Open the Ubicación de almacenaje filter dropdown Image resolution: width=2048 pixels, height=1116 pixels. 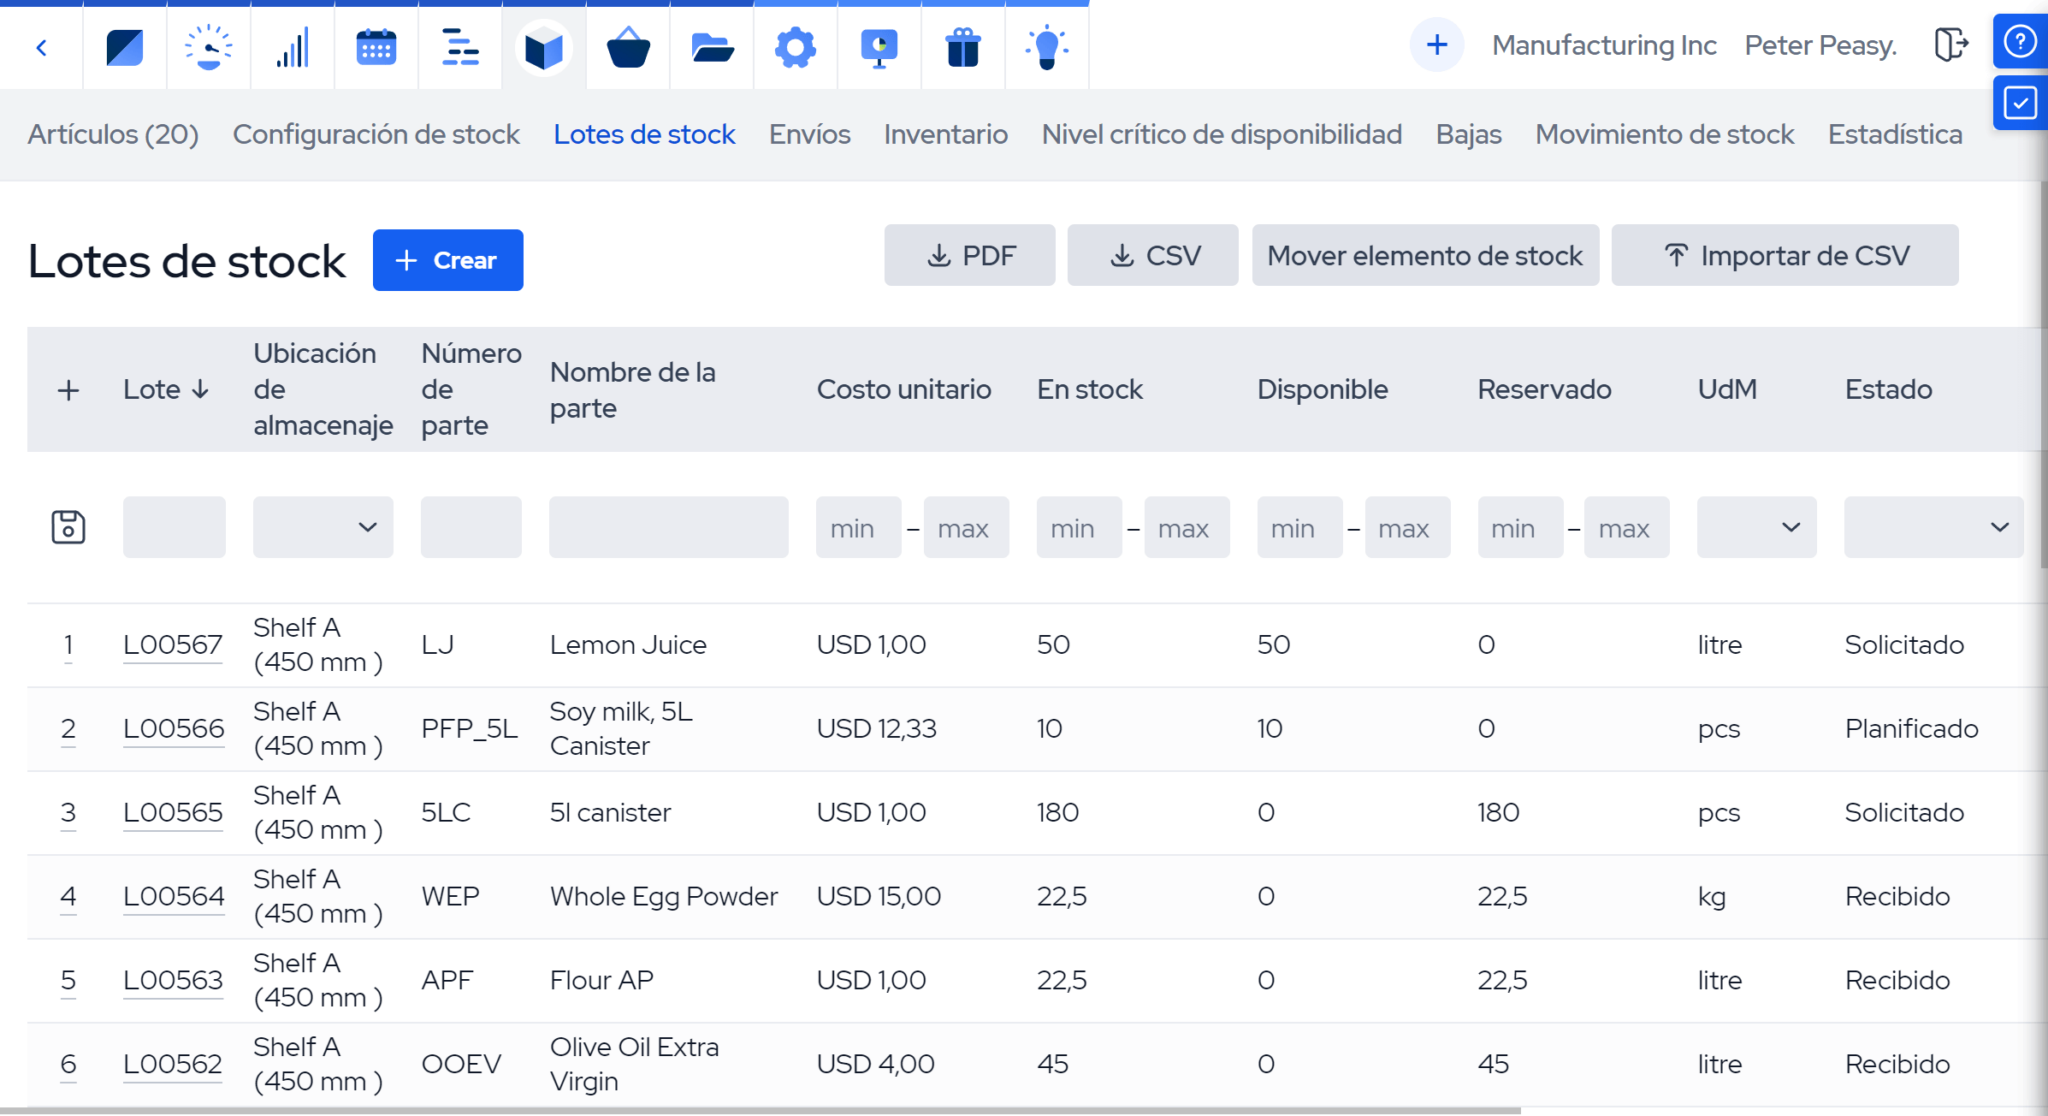[x=322, y=527]
